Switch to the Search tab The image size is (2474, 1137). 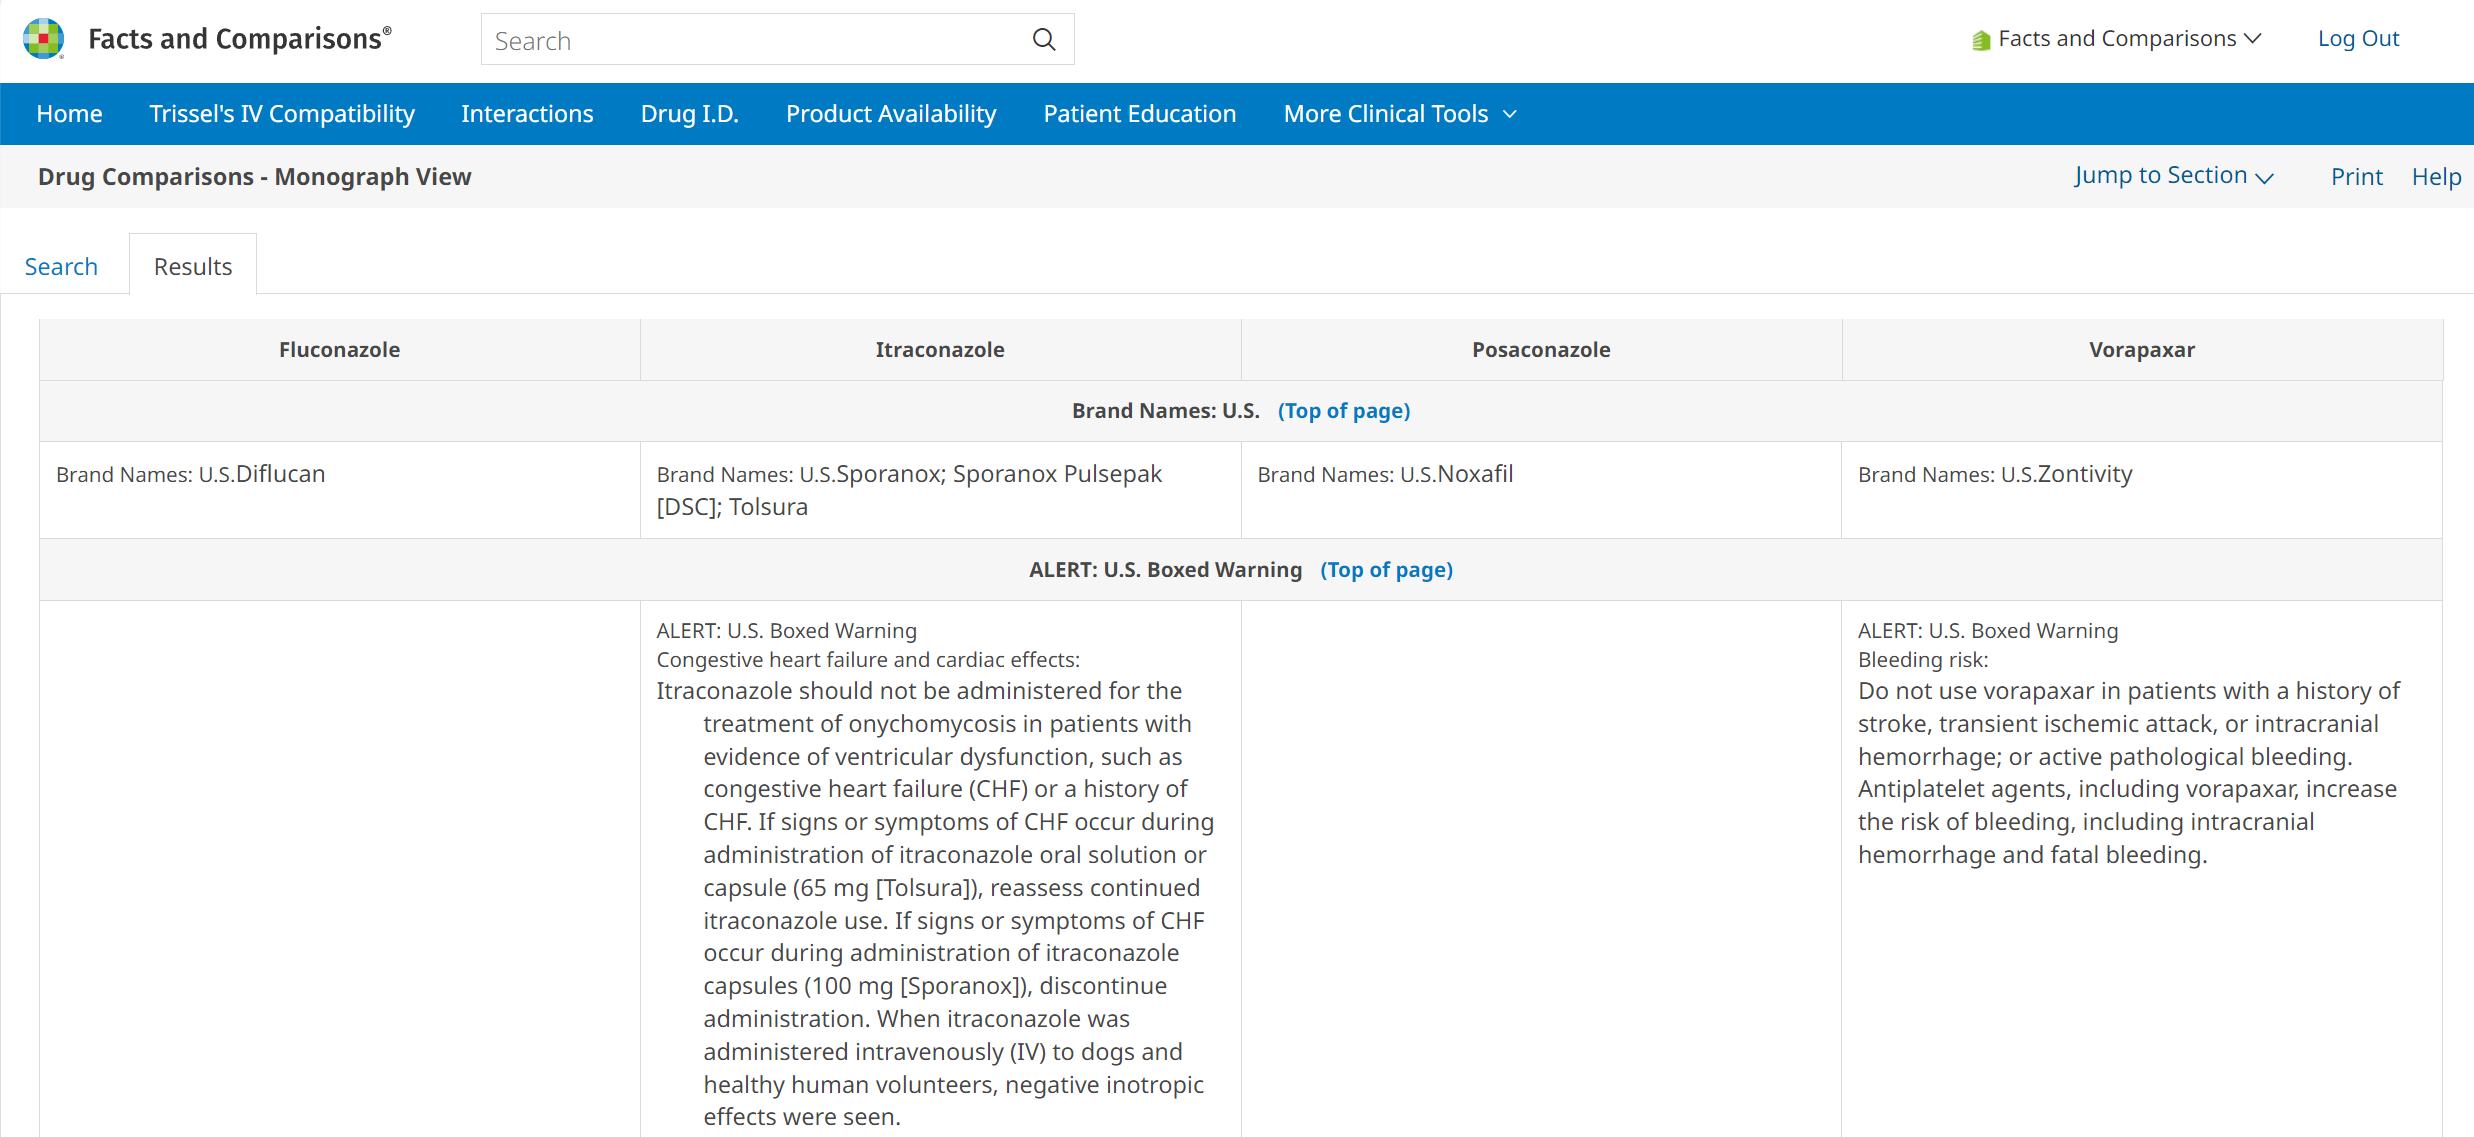click(61, 267)
